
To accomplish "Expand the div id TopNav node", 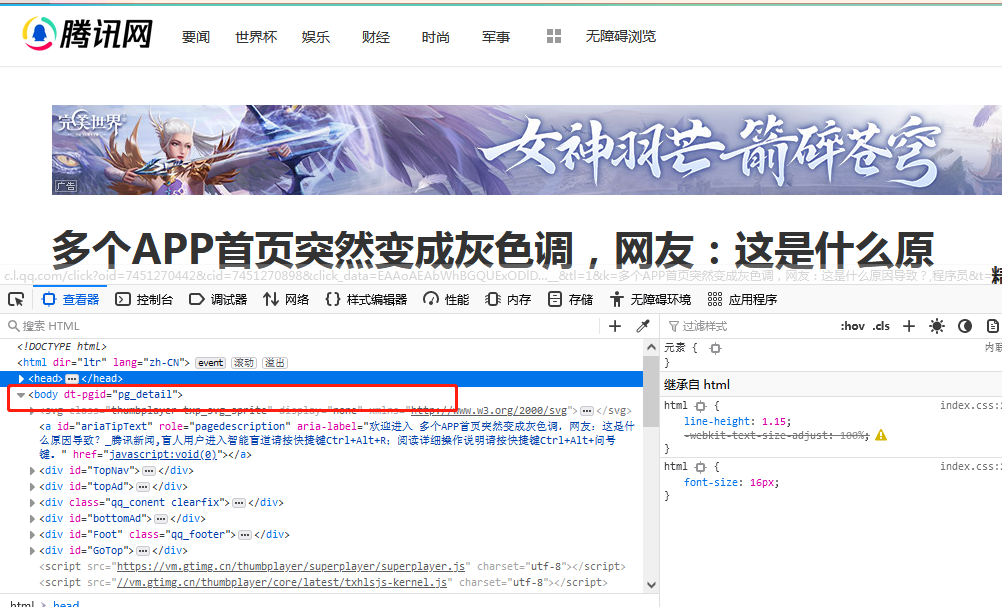I will pyautogui.click(x=32, y=471).
